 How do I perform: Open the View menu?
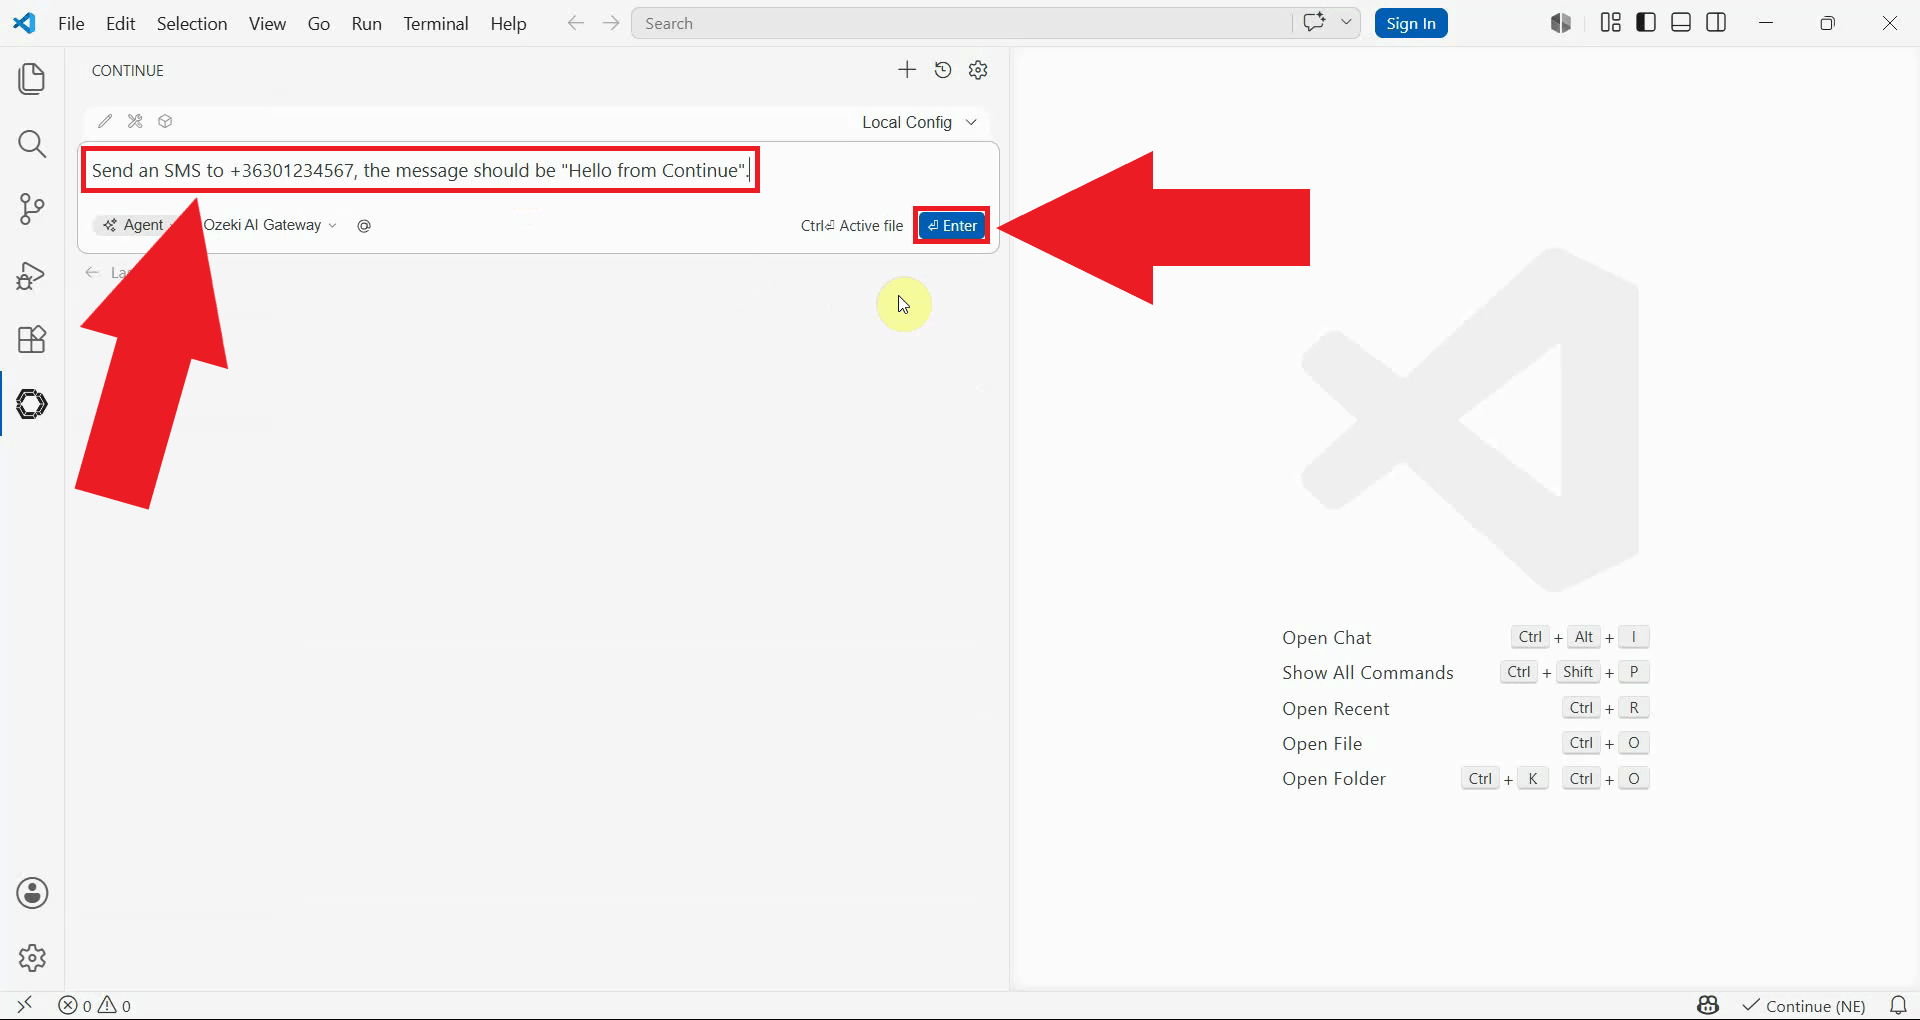(x=267, y=23)
